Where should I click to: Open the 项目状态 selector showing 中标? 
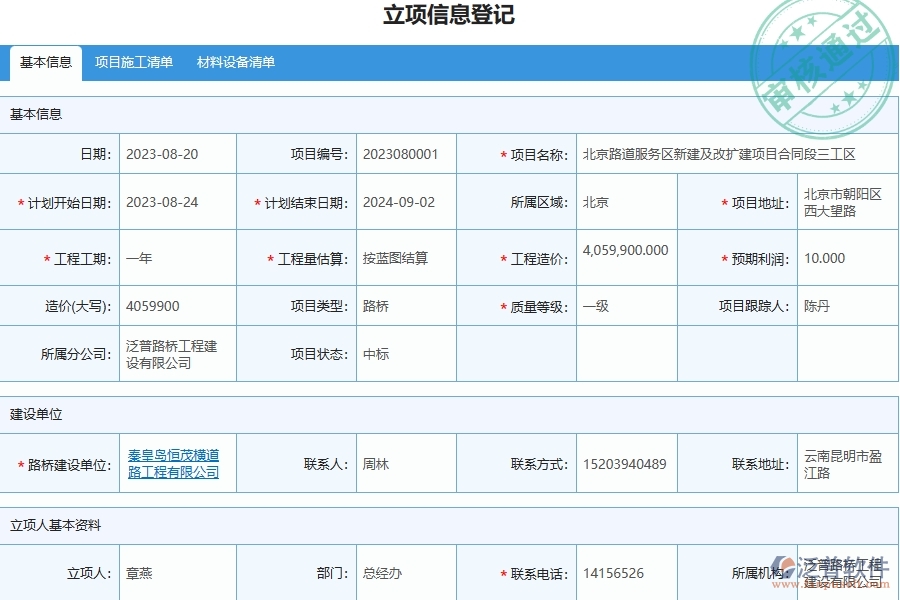pos(404,353)
